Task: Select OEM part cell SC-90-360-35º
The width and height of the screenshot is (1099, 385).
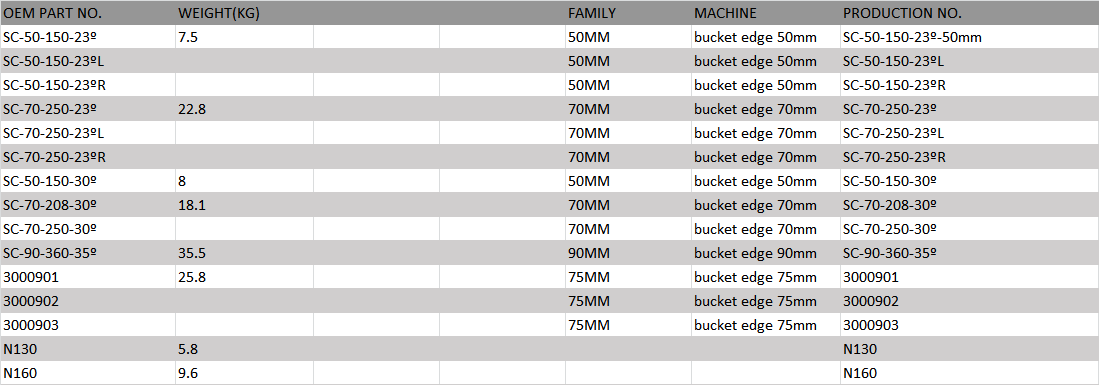Action: [x=88, y=252]
